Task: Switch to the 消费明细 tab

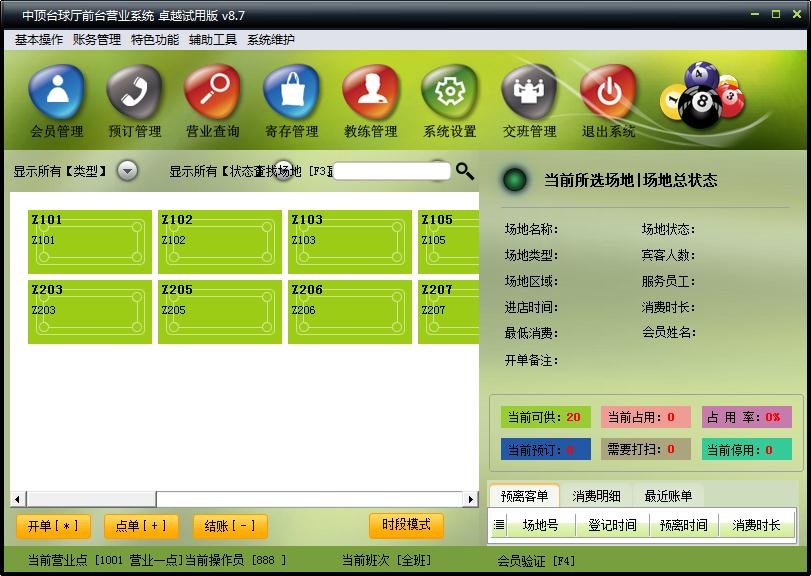Action: coord(596,496)
